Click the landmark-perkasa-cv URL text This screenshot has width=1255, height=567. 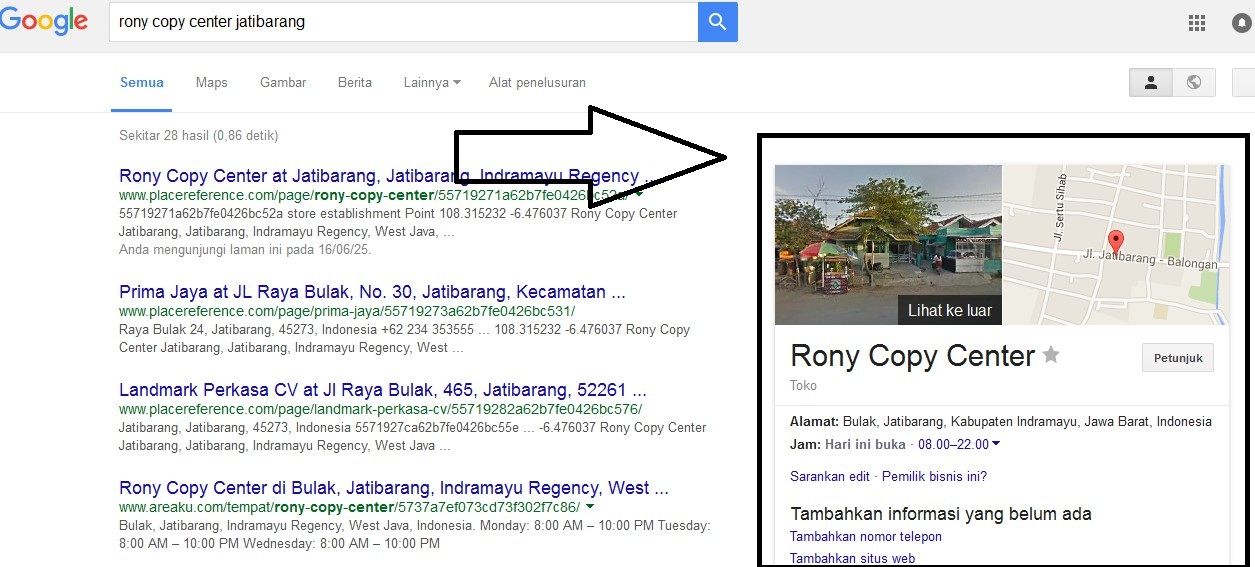point(380,409)
